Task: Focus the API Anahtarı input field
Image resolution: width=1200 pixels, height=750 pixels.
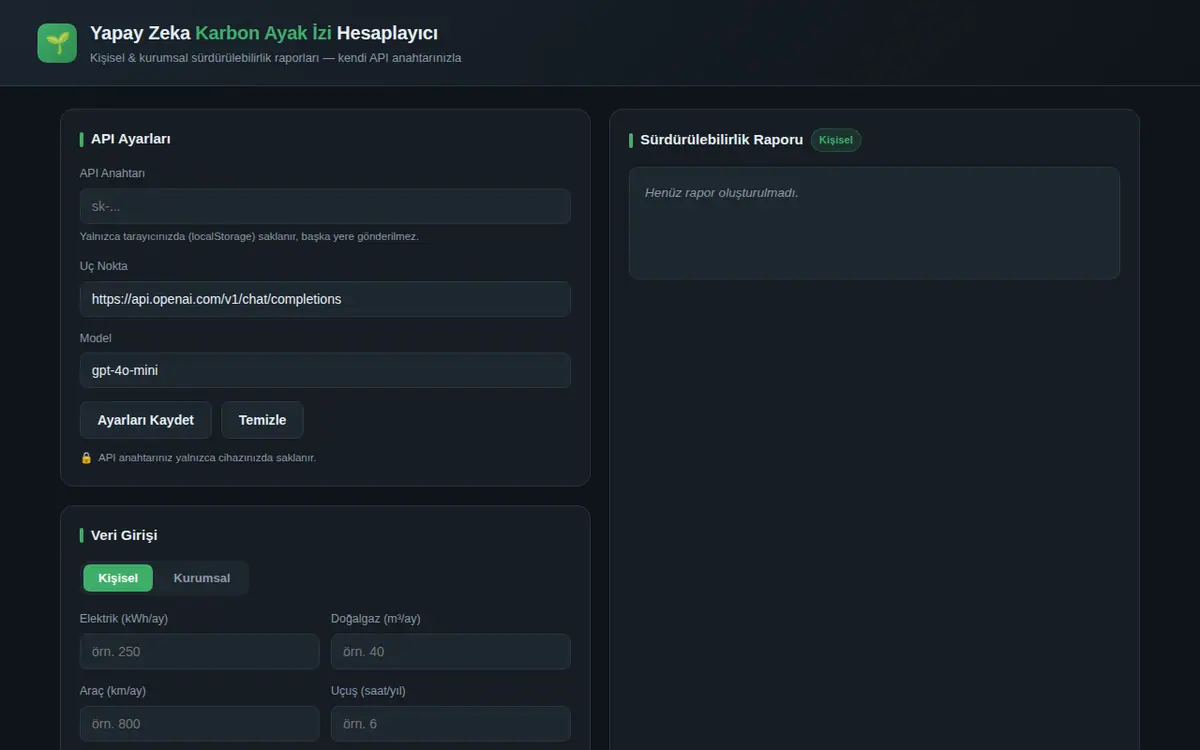Action: click(x=325, y=206)
